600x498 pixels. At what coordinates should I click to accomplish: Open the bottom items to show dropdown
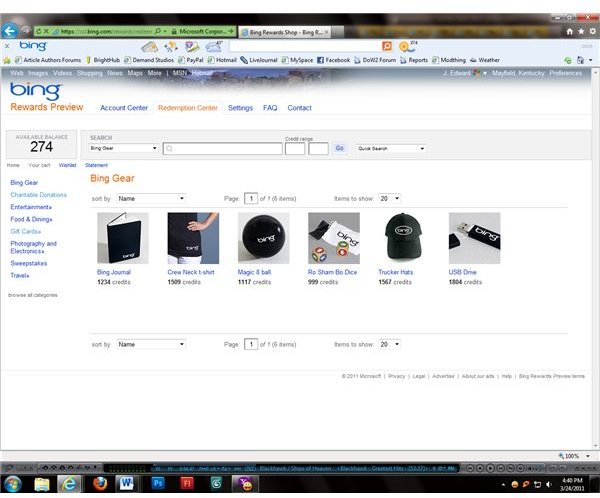coord(390,344)
